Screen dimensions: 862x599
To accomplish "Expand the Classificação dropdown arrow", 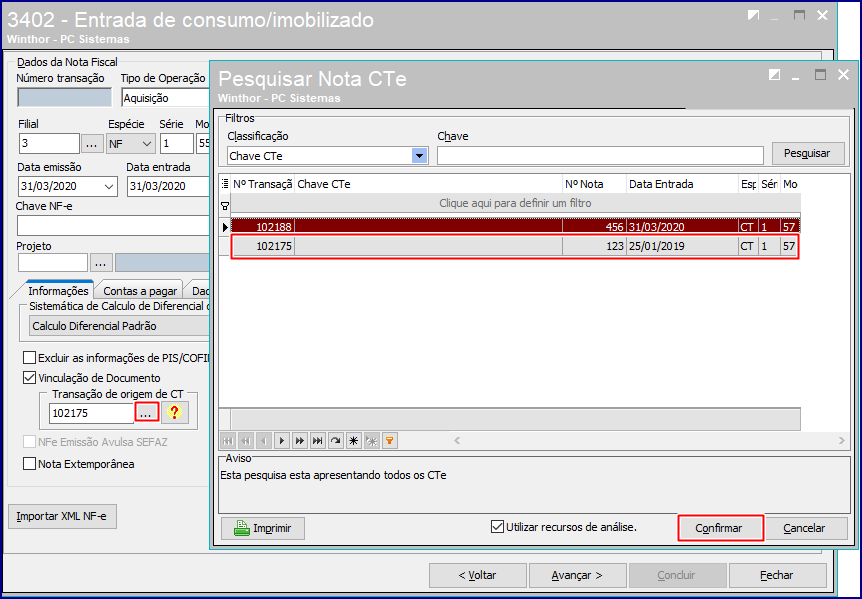I will 419,156.
